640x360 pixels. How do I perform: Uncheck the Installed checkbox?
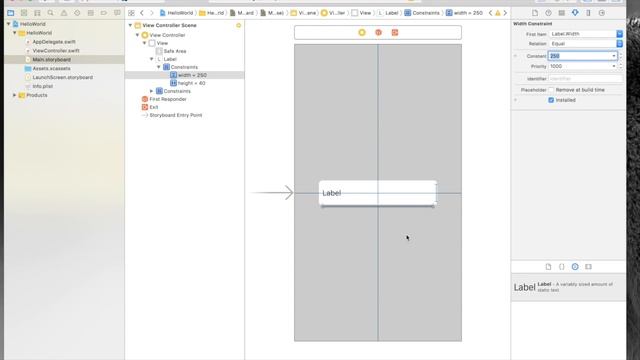point(551,100)
